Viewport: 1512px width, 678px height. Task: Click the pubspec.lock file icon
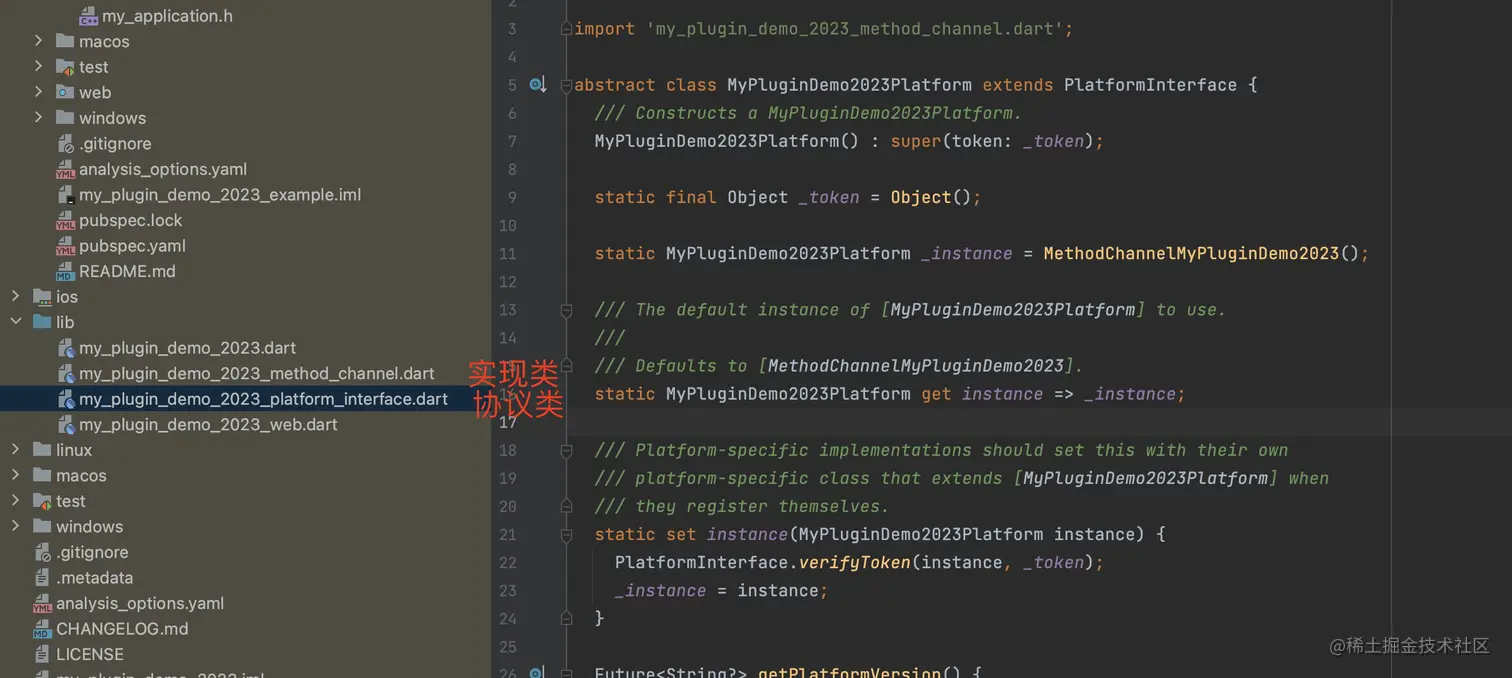coord(65,220)
